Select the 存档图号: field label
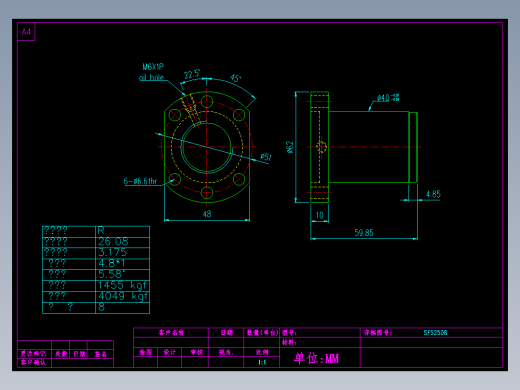The height and width of the screenshot is (390, 520). [x=378, y=332]
